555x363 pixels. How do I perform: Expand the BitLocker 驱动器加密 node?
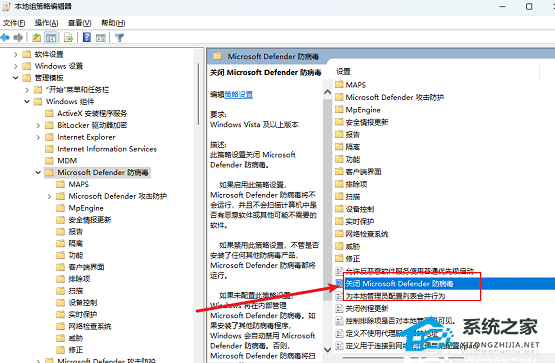point(38,125)
